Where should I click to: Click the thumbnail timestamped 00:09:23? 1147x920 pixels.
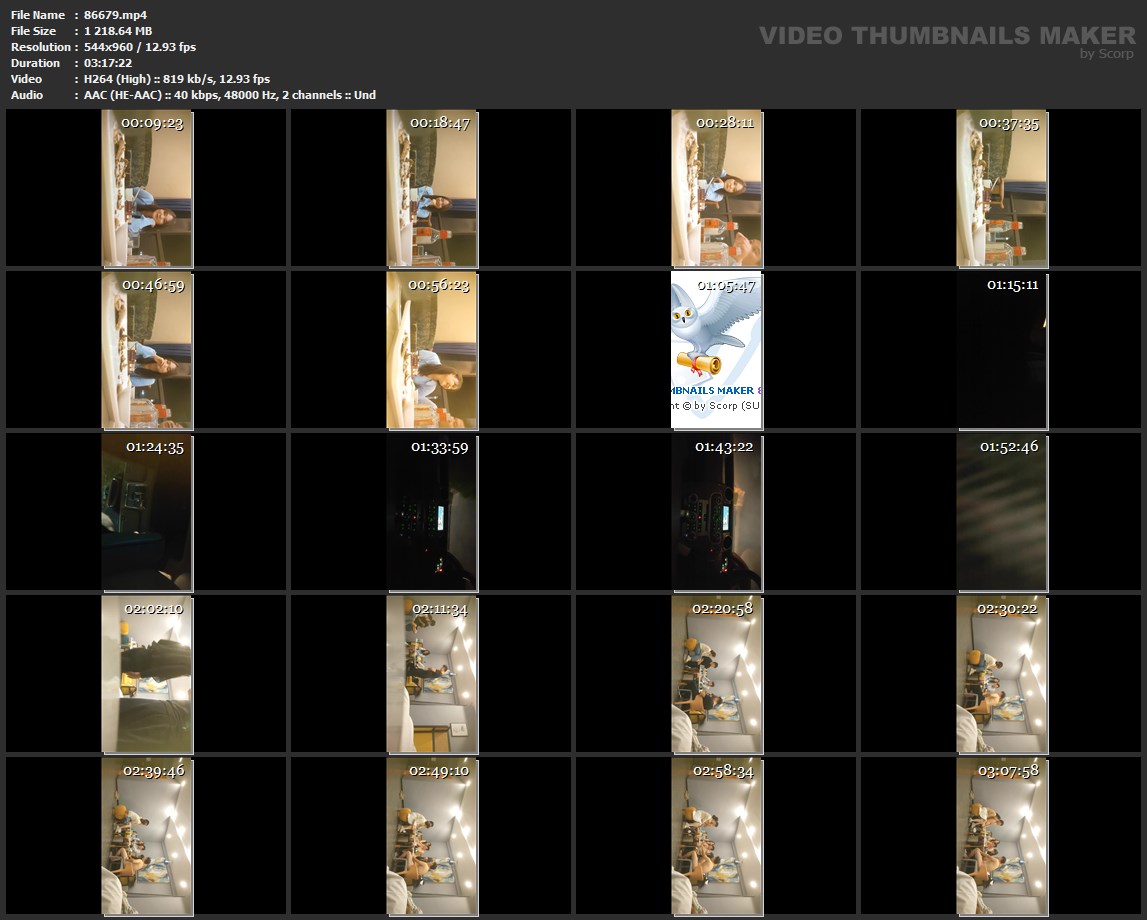[x=147, y=188]
